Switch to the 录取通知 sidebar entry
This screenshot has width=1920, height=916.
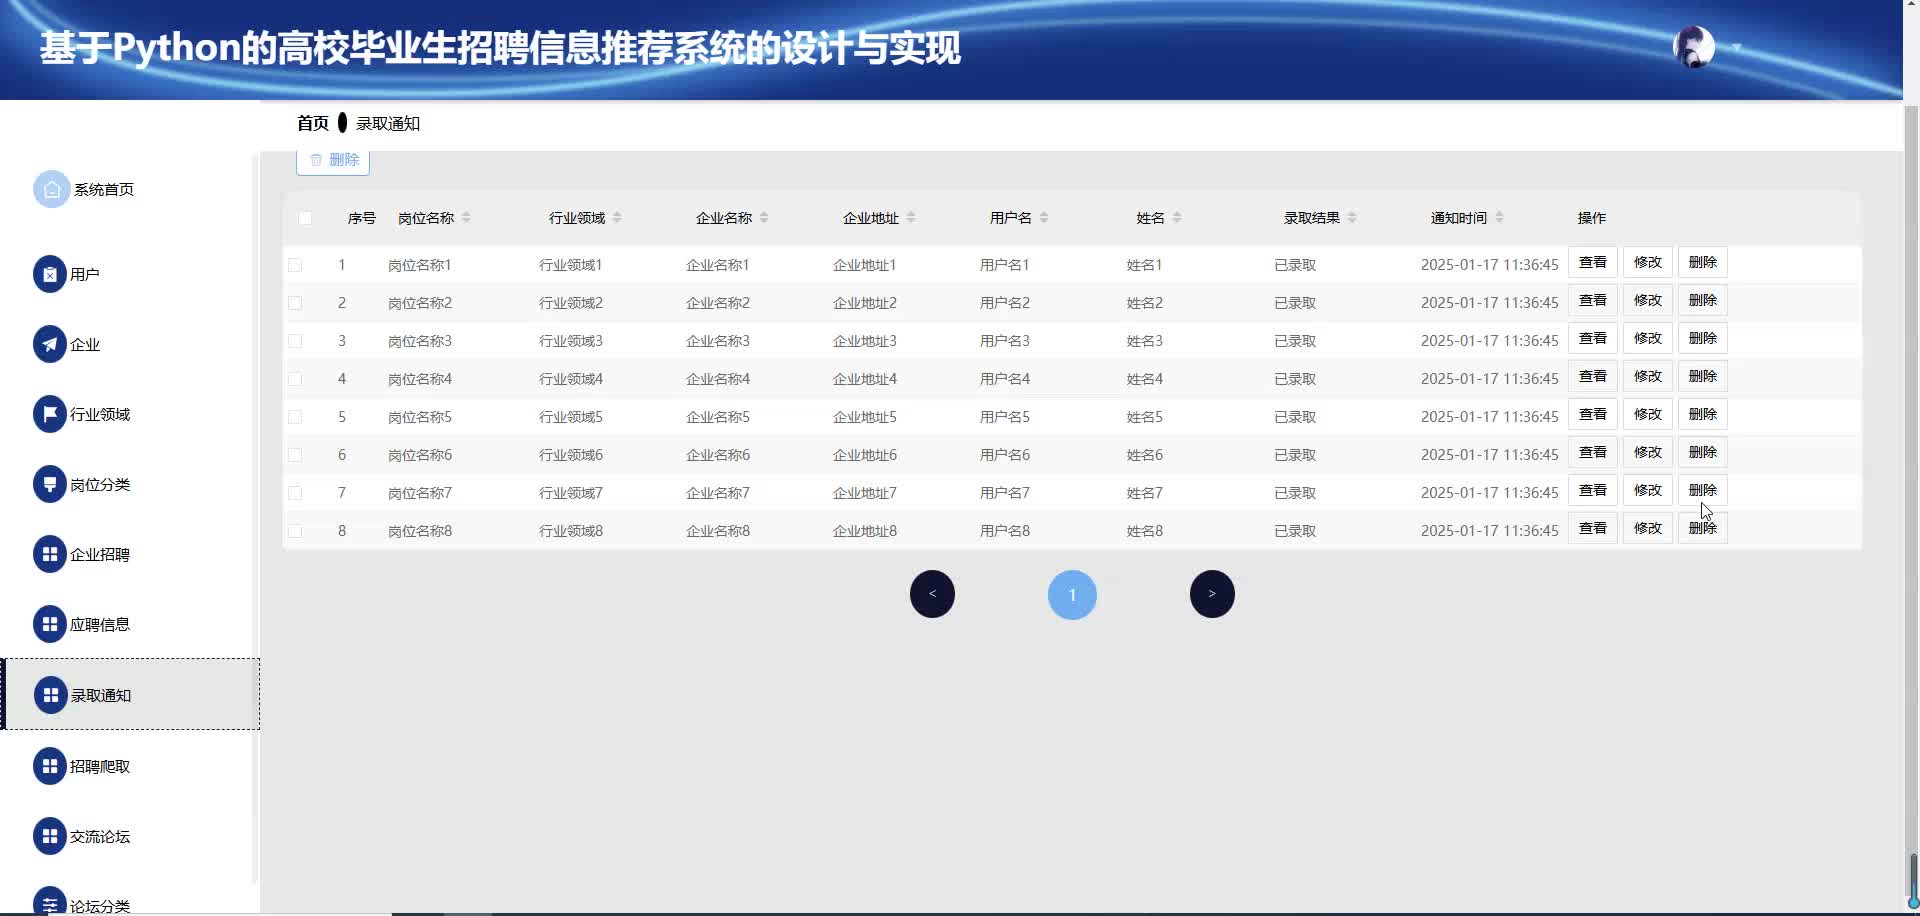pyautogui.click(x=100, y=694)
